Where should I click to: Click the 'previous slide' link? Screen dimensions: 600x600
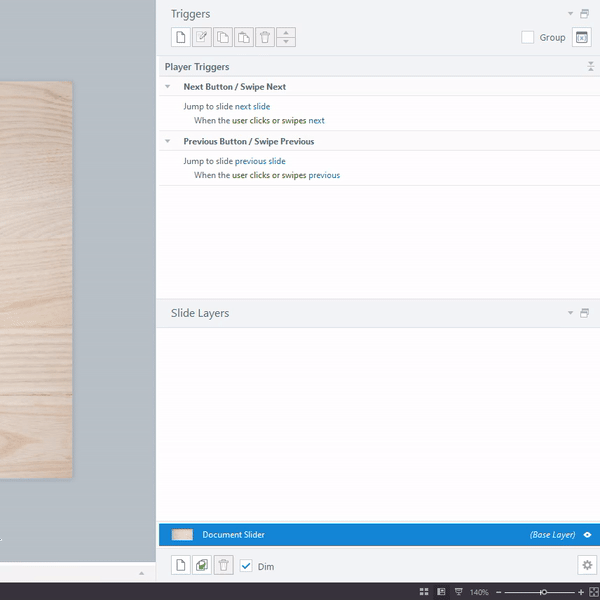pos(260,161)
